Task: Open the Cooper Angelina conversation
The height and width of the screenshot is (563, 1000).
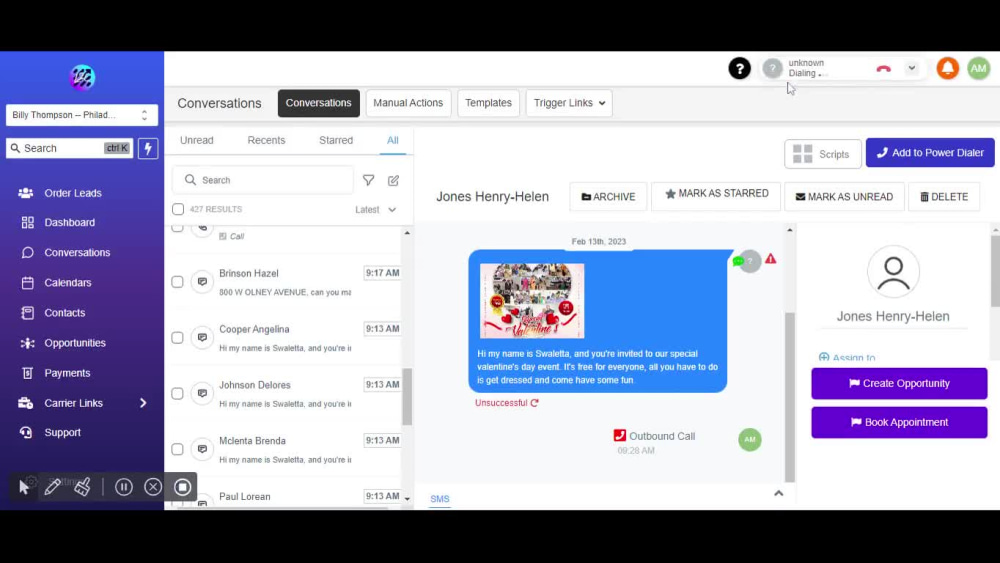Action: (x=284, y=338)
